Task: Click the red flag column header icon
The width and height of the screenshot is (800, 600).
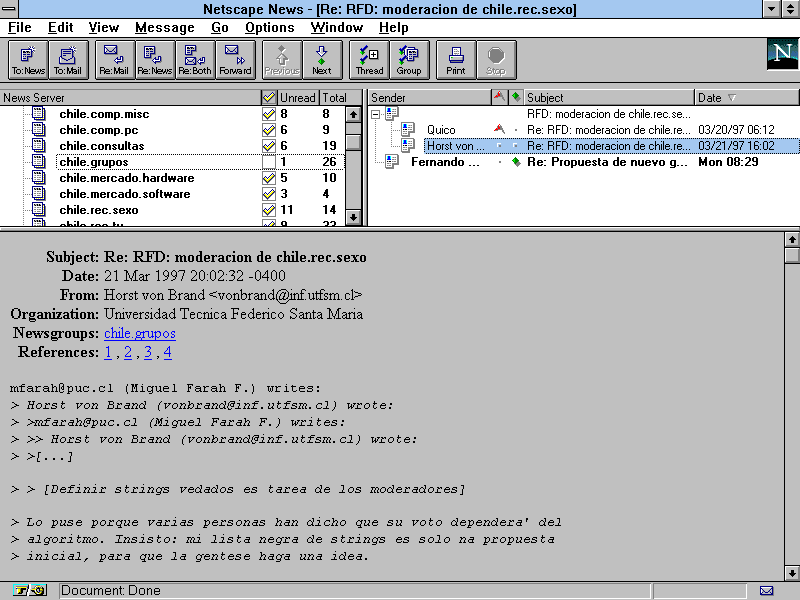Action: 499,97
